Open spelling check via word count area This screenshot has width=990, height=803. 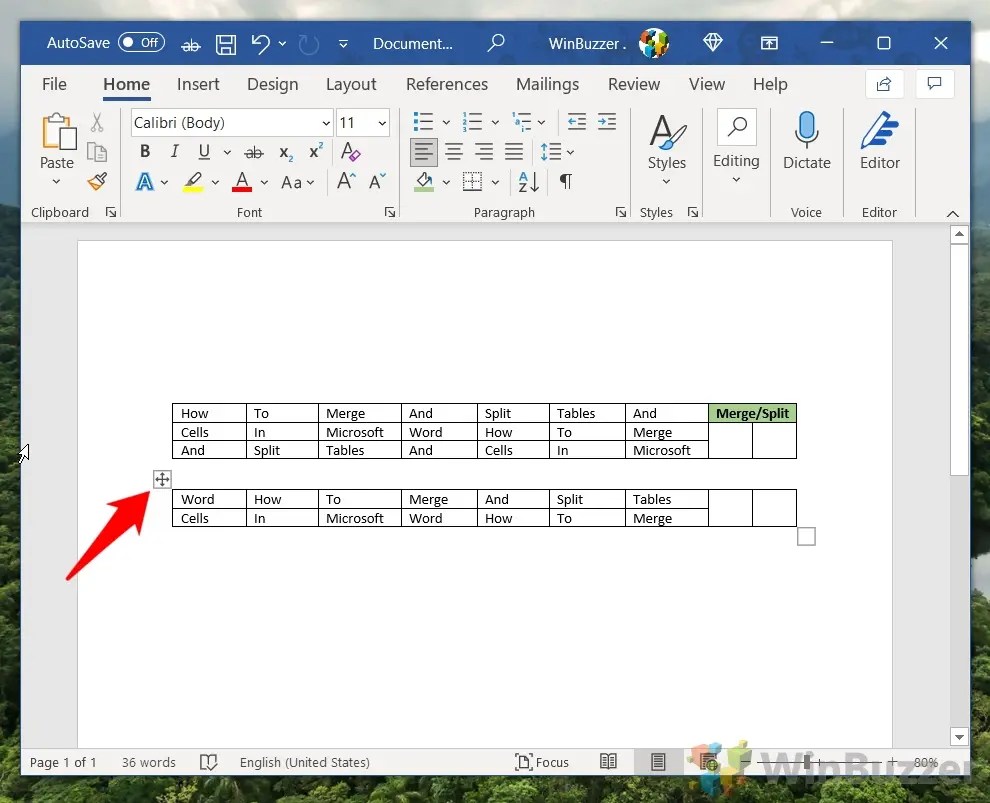tap(209, 762)
